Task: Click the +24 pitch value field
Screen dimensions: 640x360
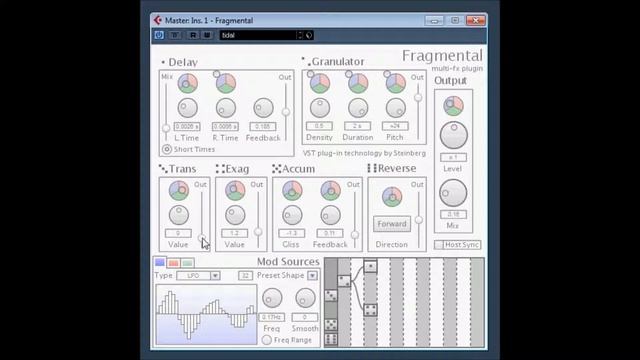Action: tap(395, 126)
